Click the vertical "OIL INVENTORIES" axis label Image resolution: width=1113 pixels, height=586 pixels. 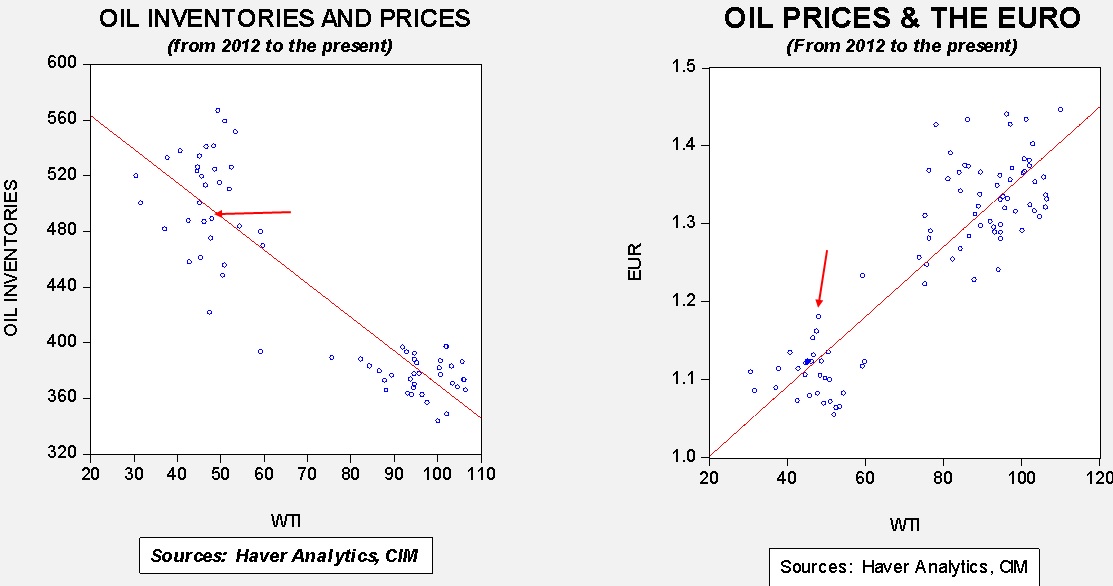tap(14, 258)
